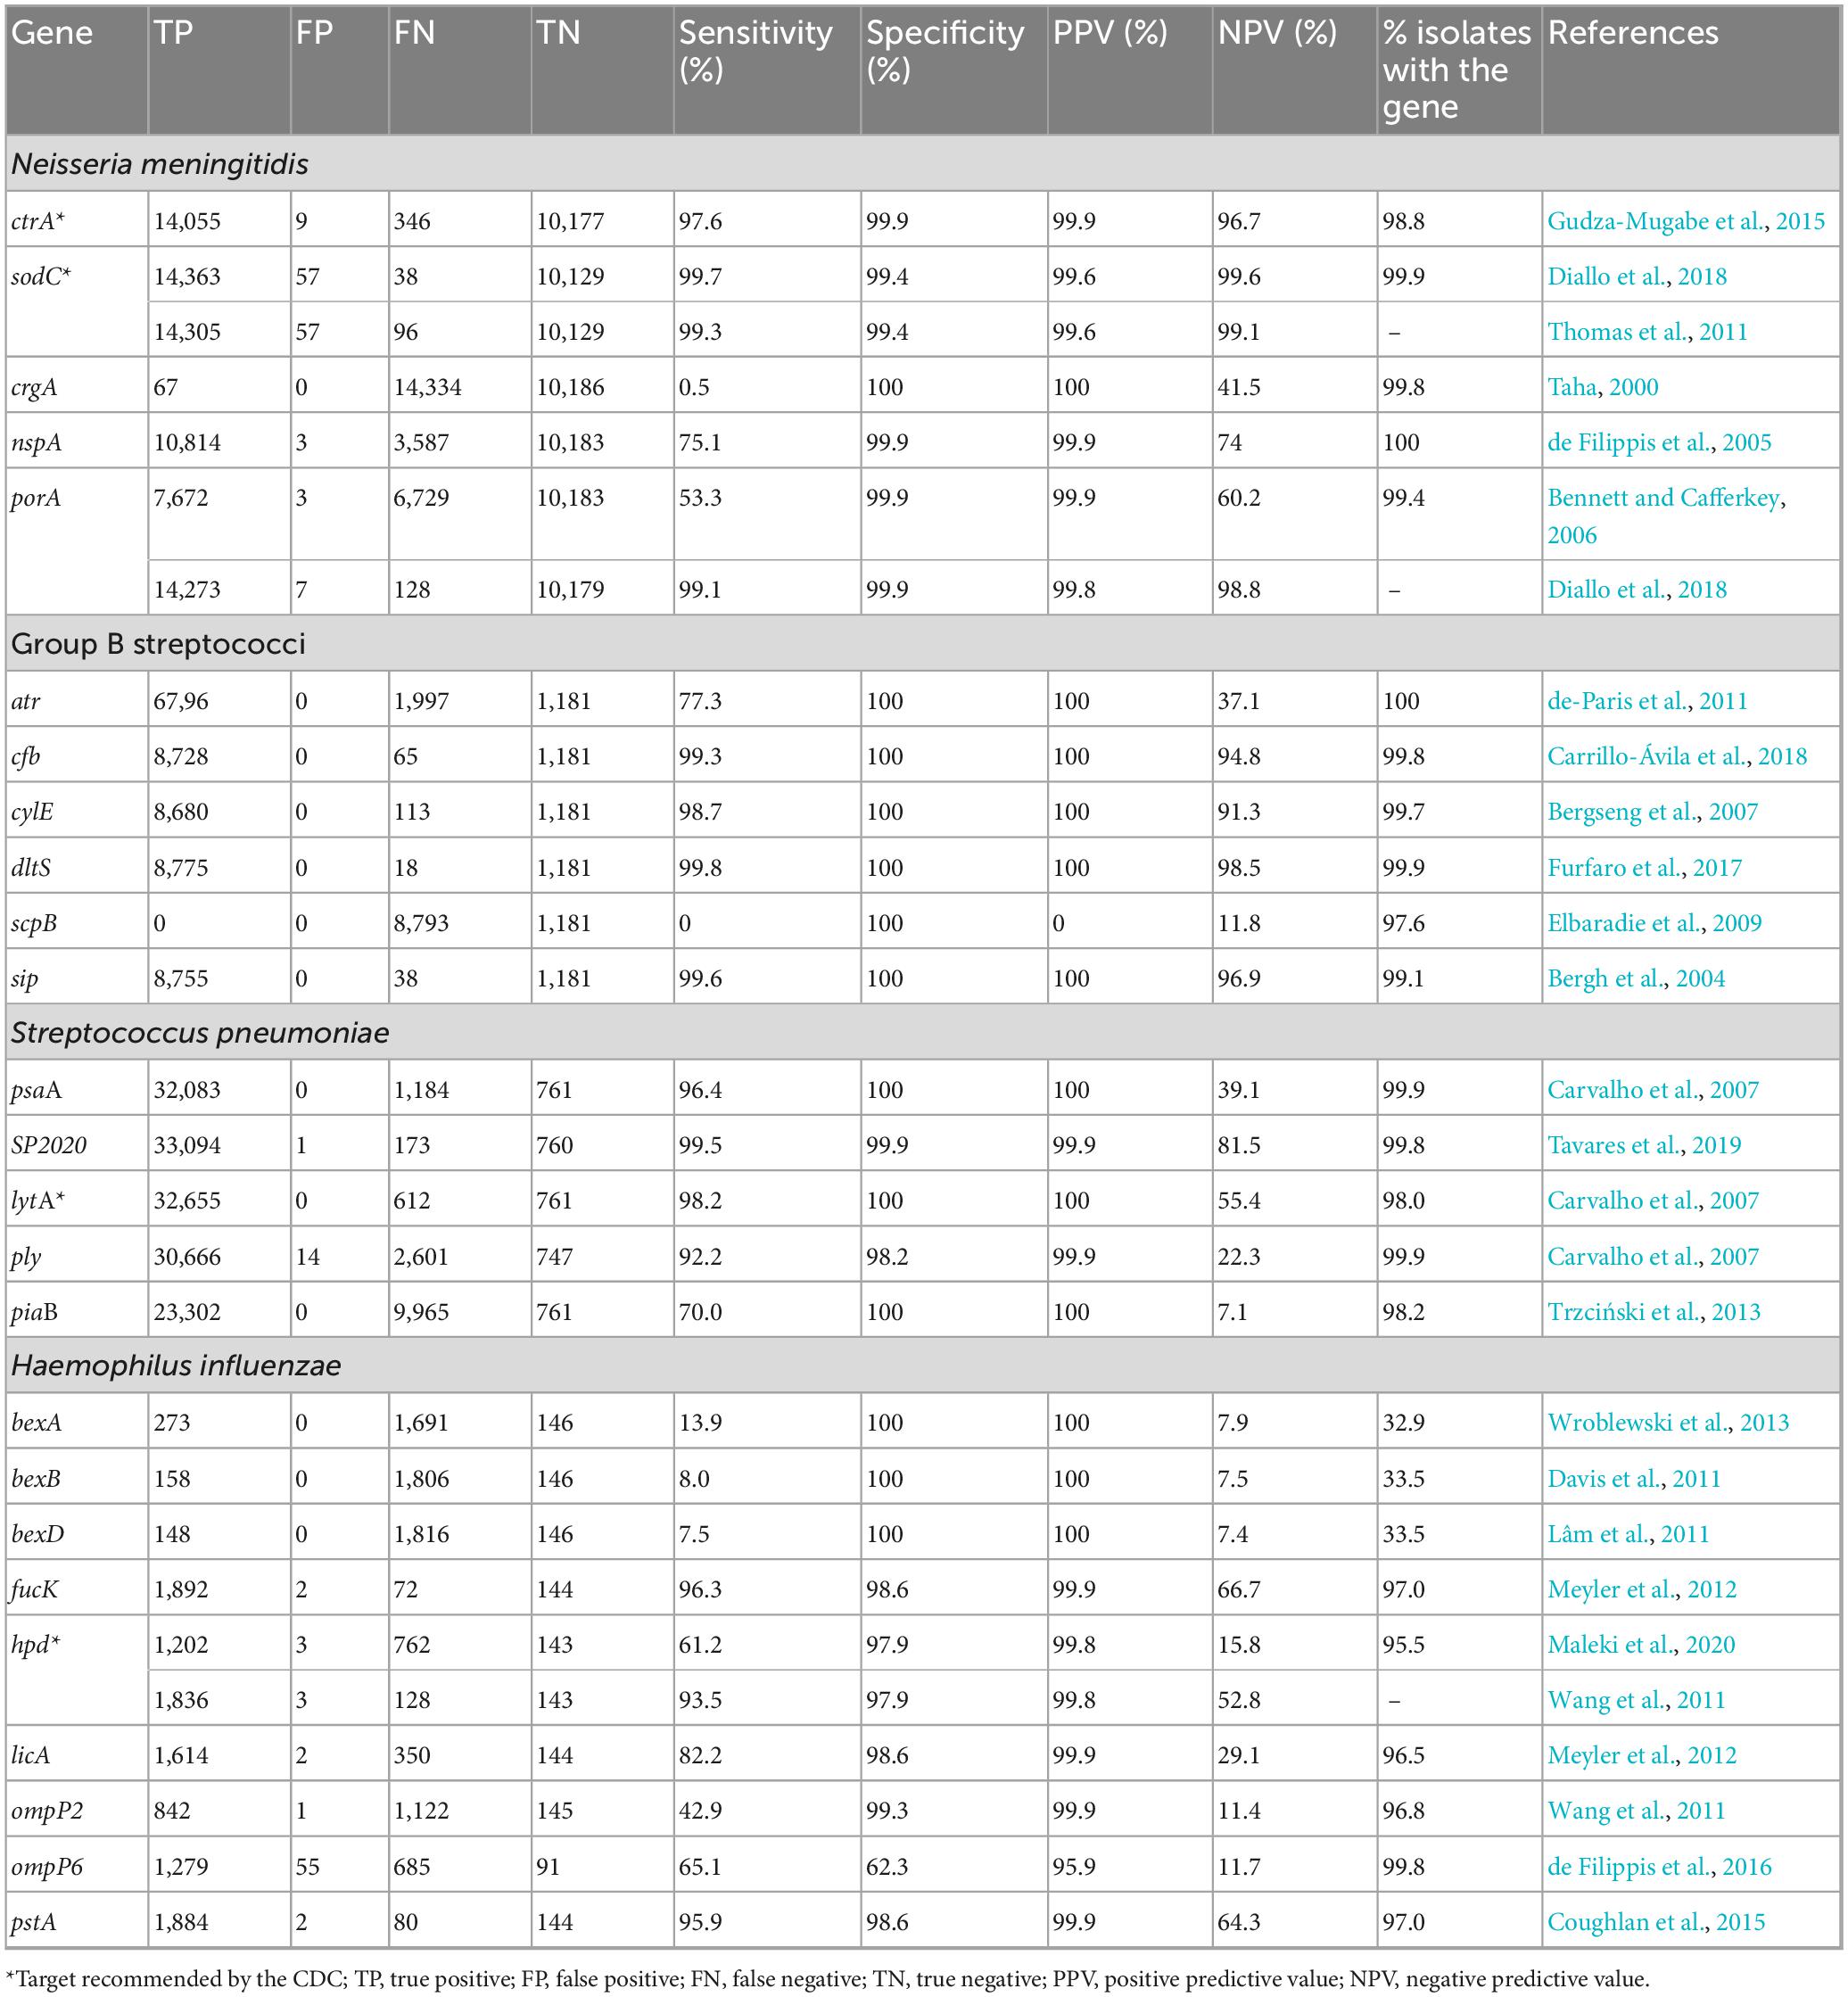Open the Gudza-Mugabe et al., 2015 reference
This screenshot has height=1997, width=1848.
point(1685,221)
